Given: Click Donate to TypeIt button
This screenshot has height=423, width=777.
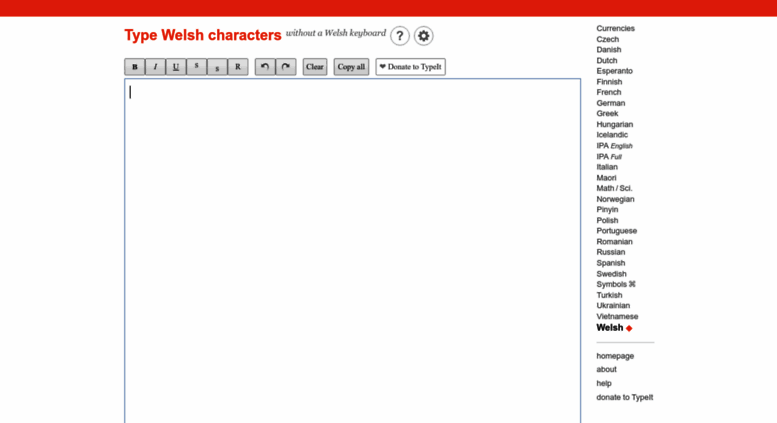Looking at the screenshot, I should 410,67.
